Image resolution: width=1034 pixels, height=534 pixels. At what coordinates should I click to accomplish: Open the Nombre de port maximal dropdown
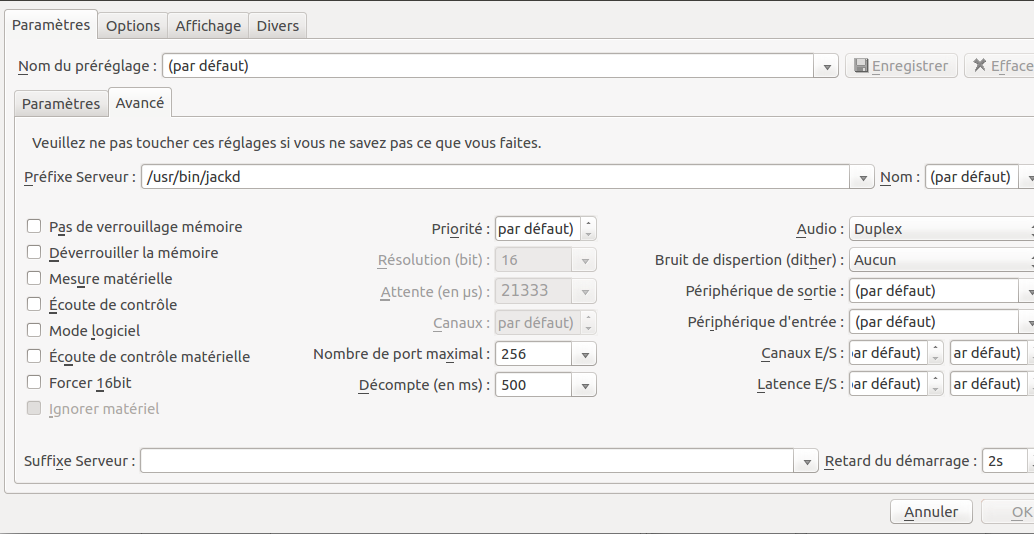pyautogui.click(x=585, y=354)
